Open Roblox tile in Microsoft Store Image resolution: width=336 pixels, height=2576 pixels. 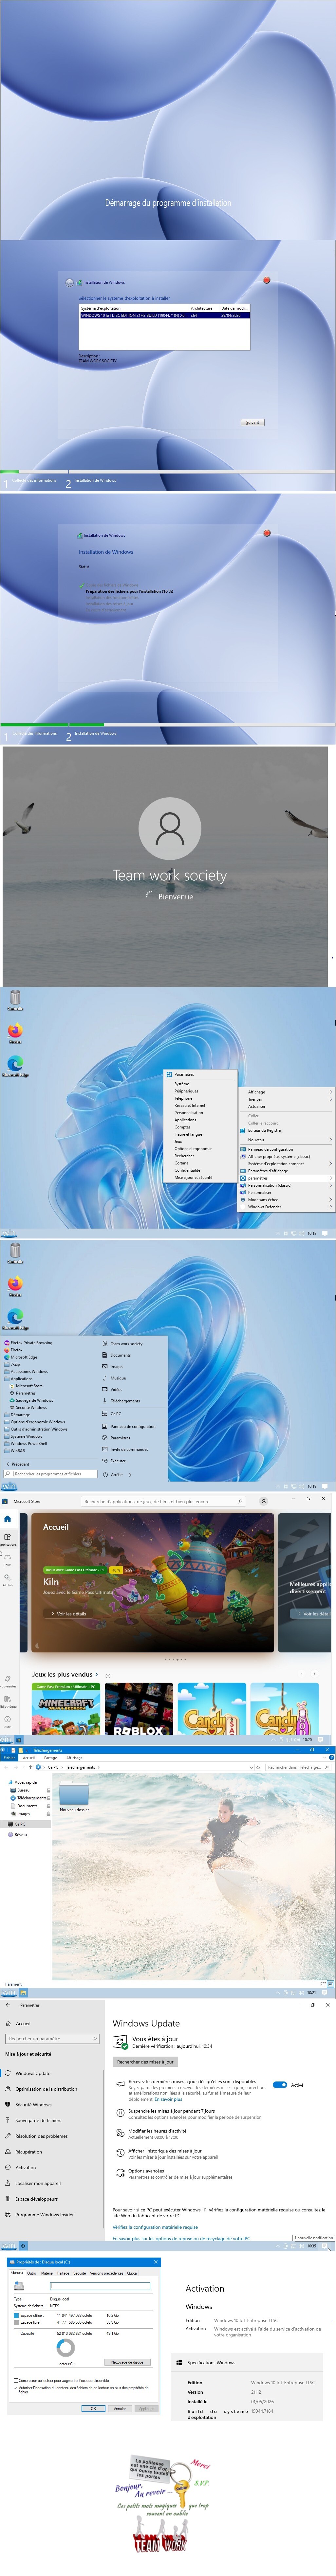point(139,1709)
